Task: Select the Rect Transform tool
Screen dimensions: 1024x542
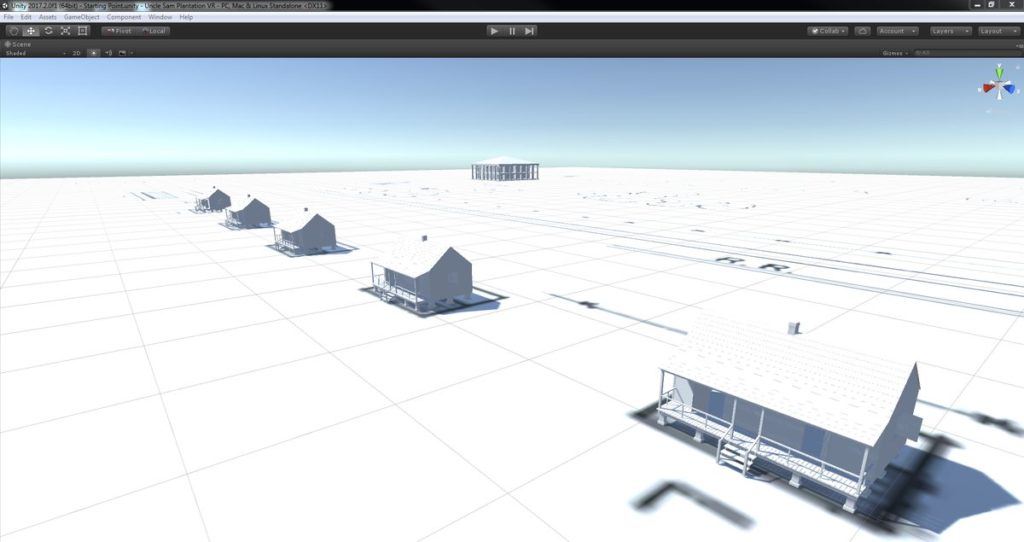Action: pyautogui.click(x=82, y=31)
